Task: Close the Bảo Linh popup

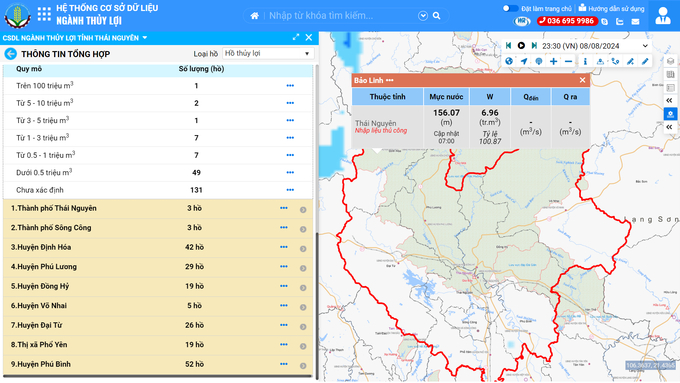Action: tap(582, 80)
